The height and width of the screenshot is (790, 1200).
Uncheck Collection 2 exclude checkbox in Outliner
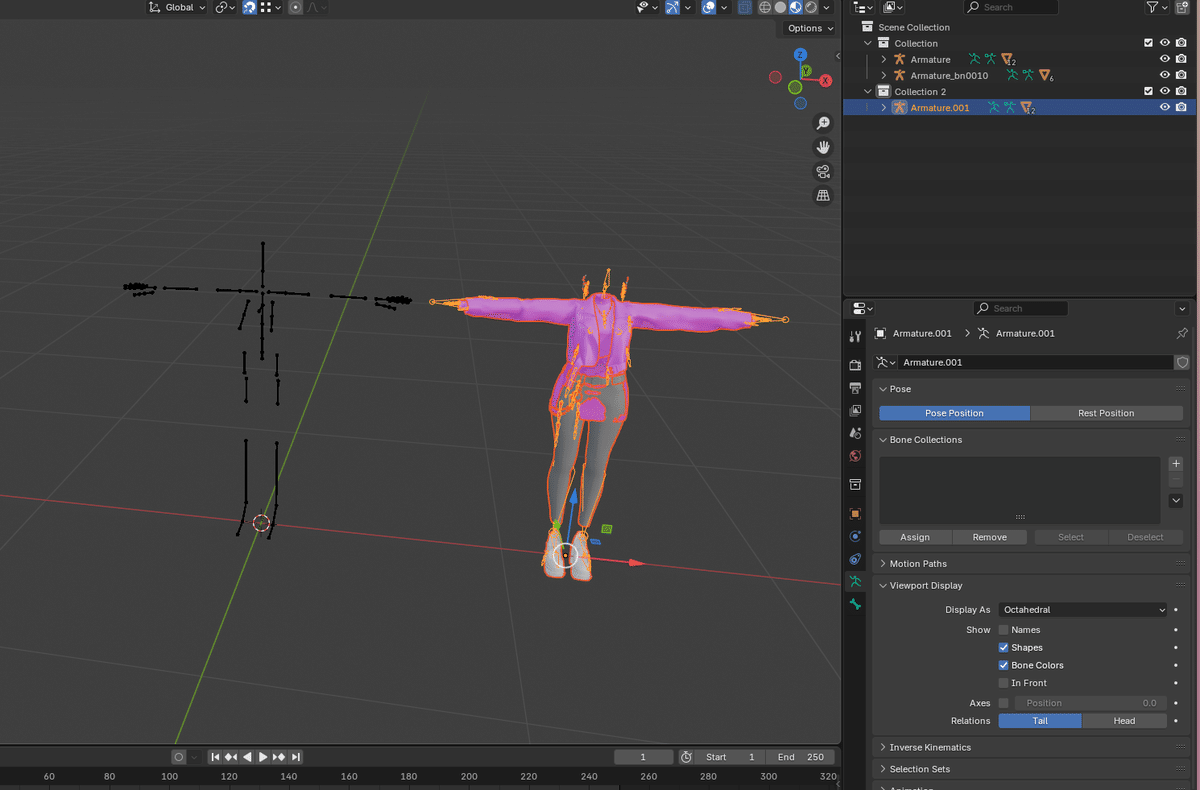click(1148, 91)
